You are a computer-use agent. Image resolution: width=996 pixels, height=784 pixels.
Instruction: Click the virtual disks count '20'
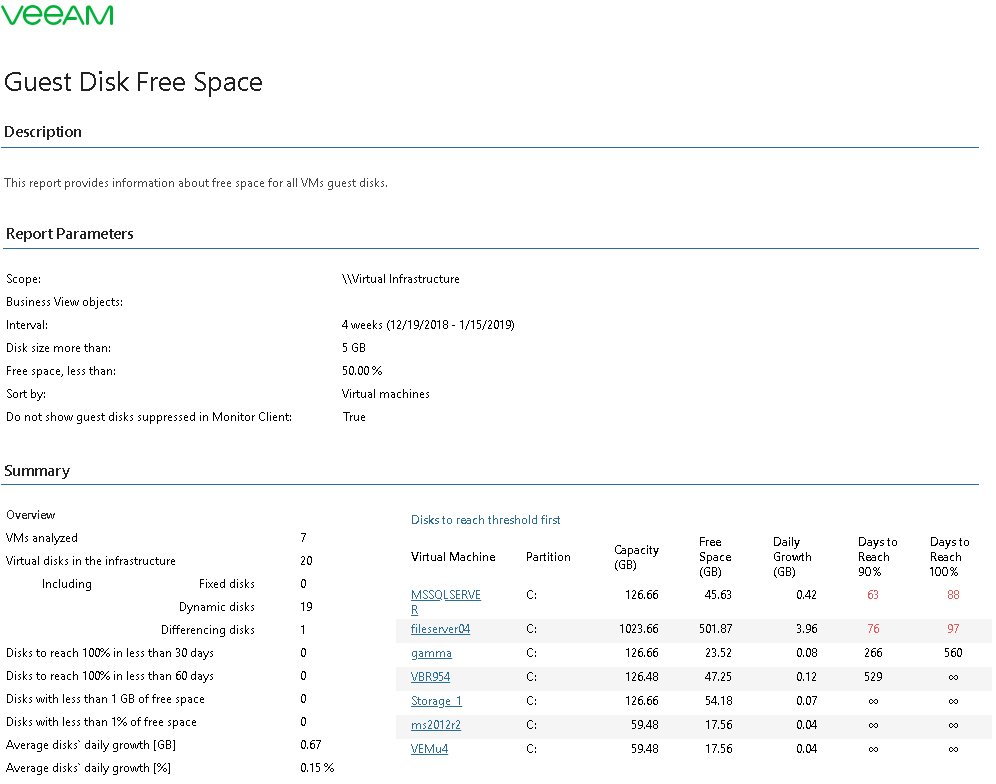pyautogui.click(x=306, y=560)
